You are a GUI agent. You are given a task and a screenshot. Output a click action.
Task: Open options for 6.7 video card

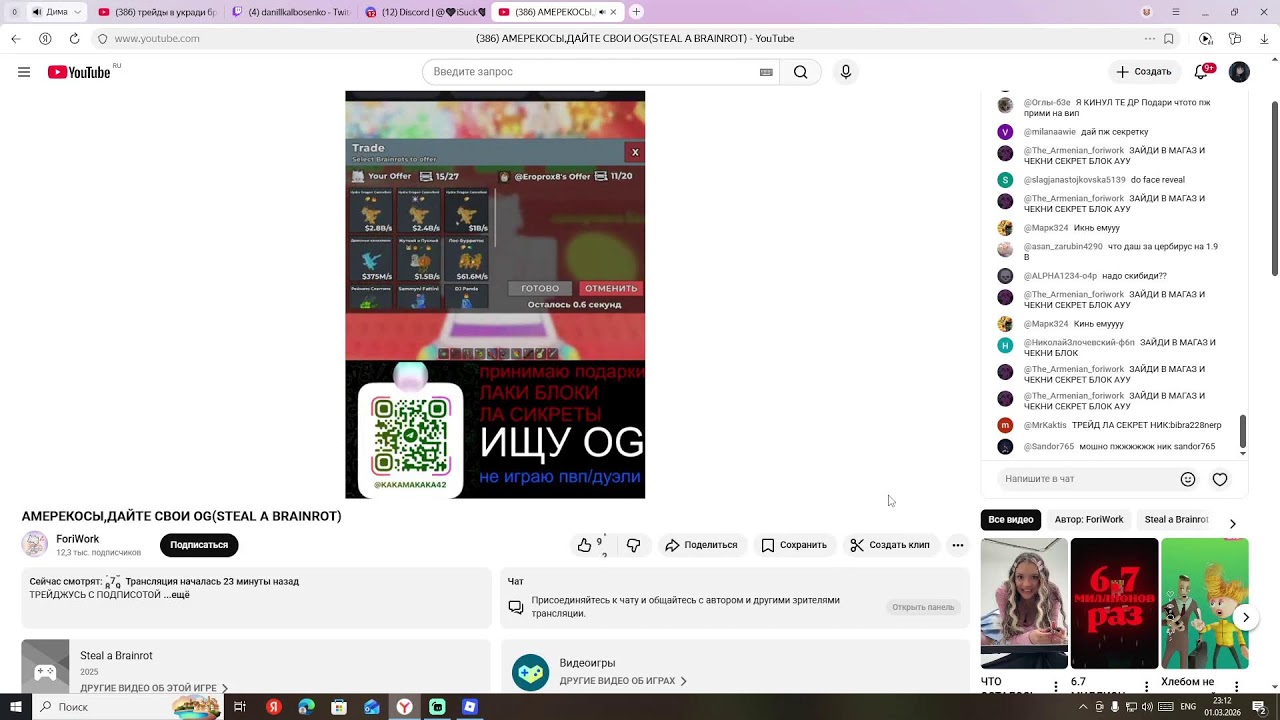click(1146, 687)
